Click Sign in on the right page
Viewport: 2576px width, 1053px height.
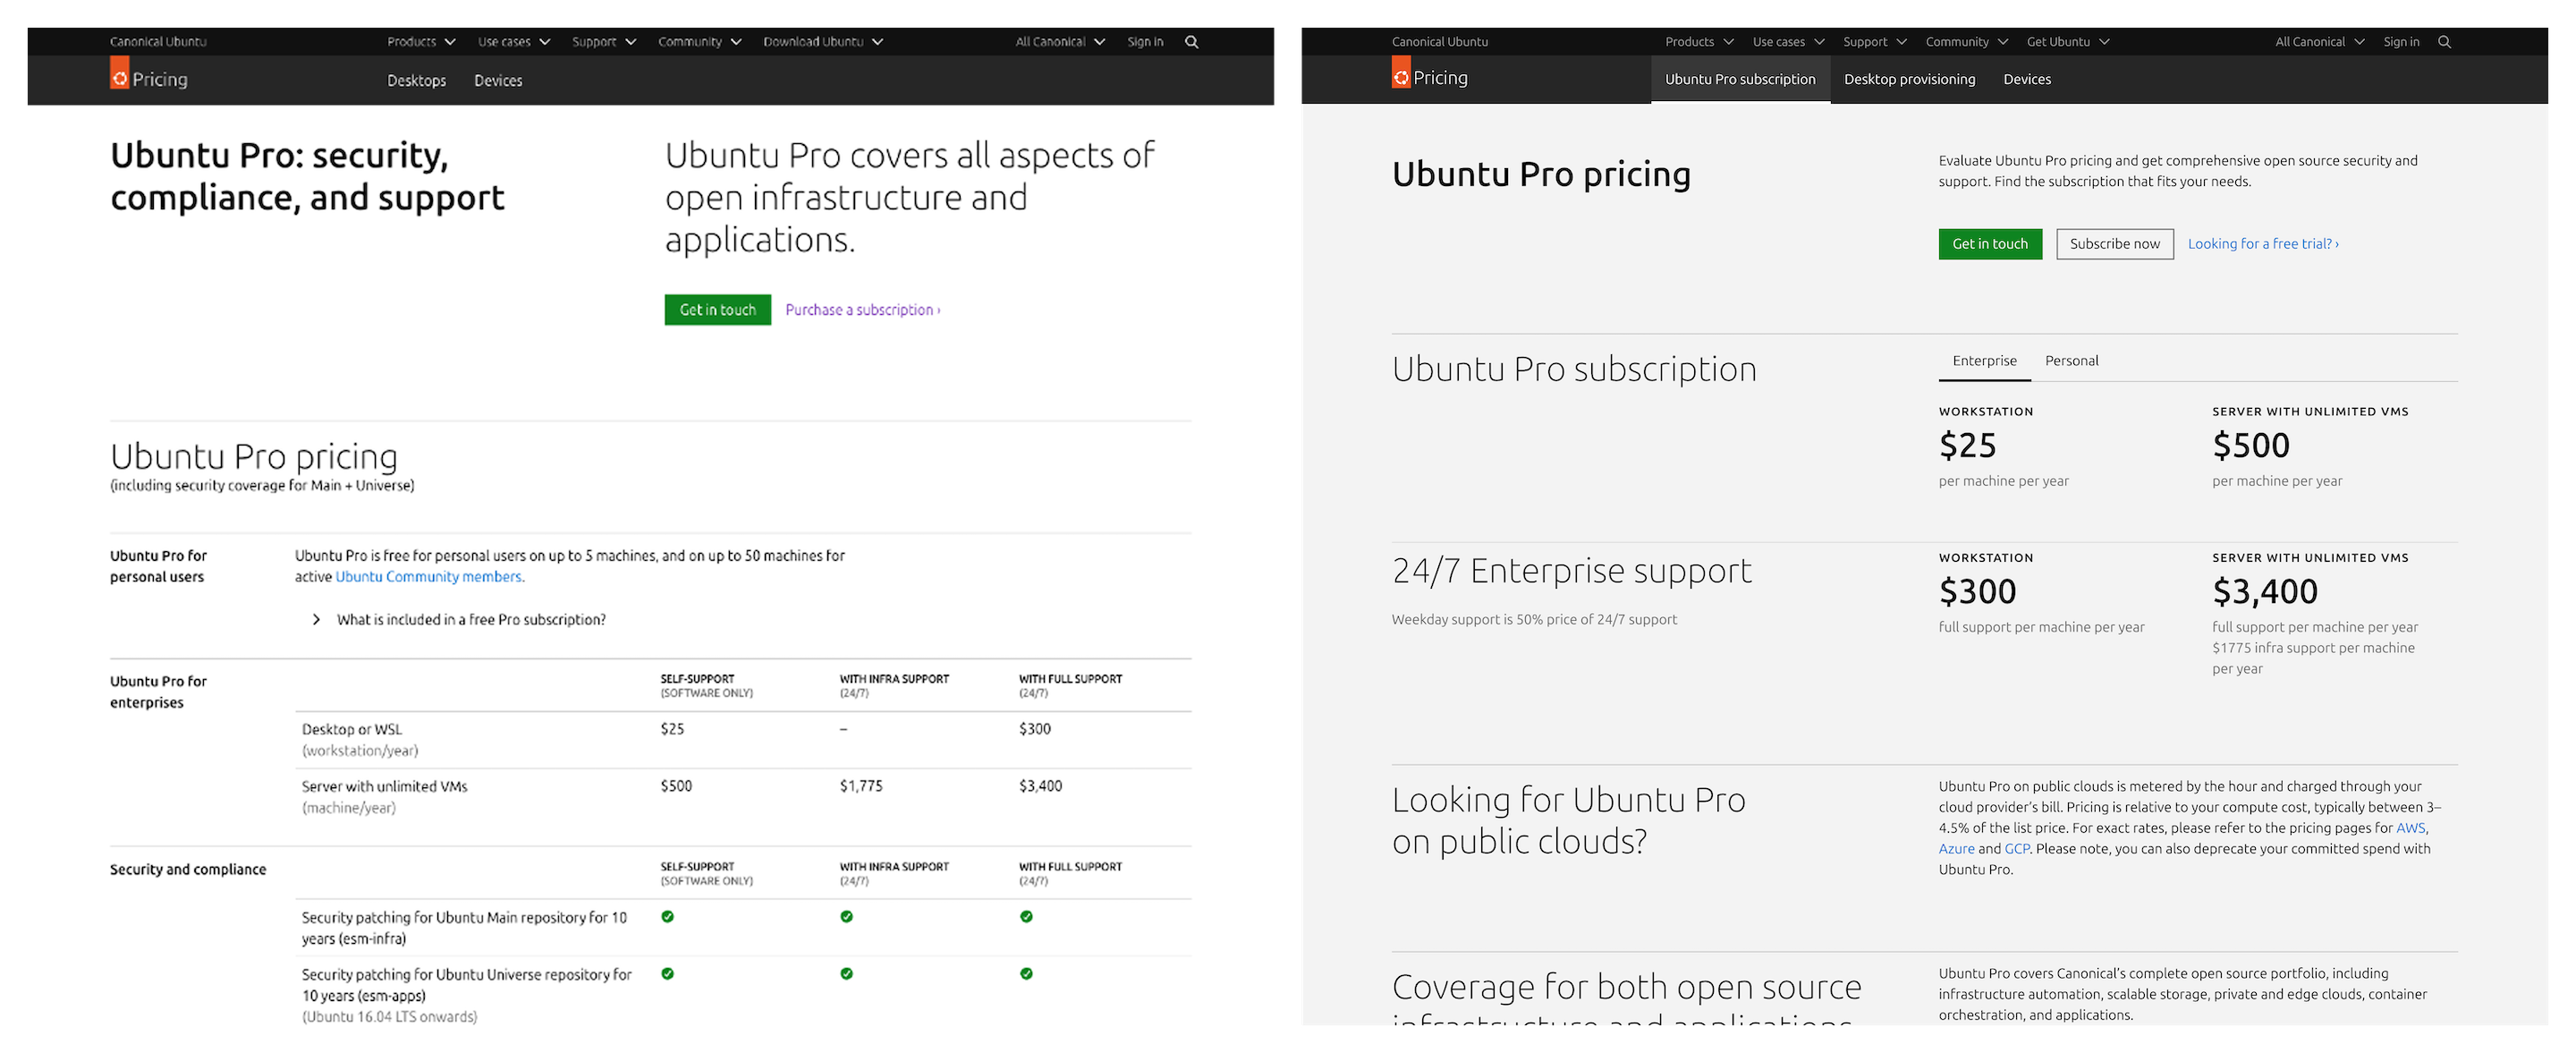point(2401,42)
